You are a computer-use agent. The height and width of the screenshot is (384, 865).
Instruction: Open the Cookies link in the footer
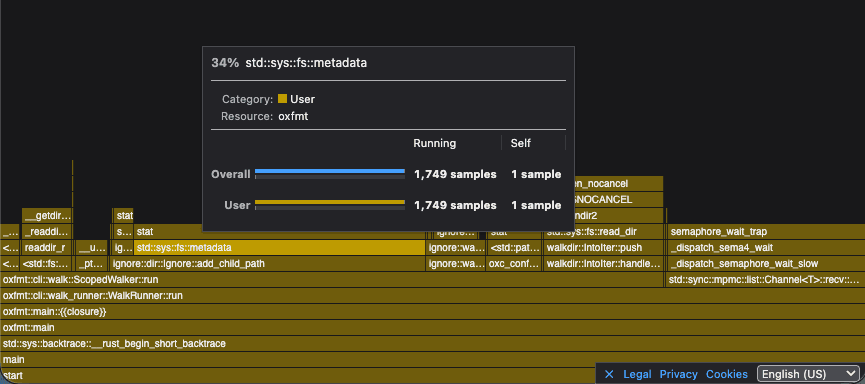[727, 374]
